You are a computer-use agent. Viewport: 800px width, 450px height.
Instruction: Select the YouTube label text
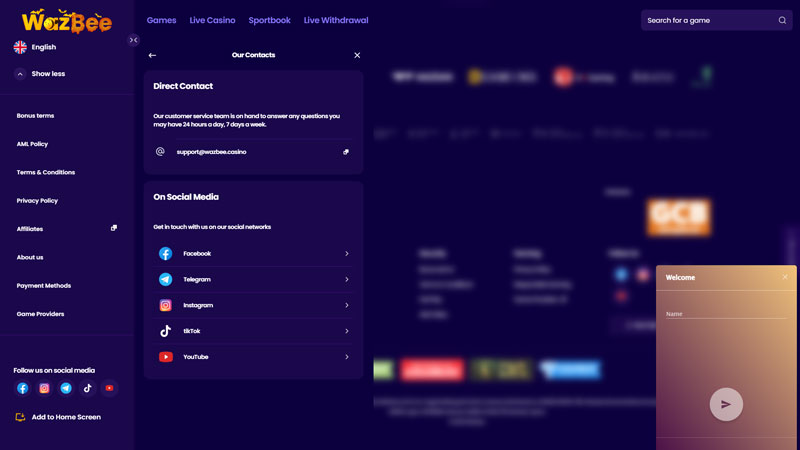tap(196, 357)
